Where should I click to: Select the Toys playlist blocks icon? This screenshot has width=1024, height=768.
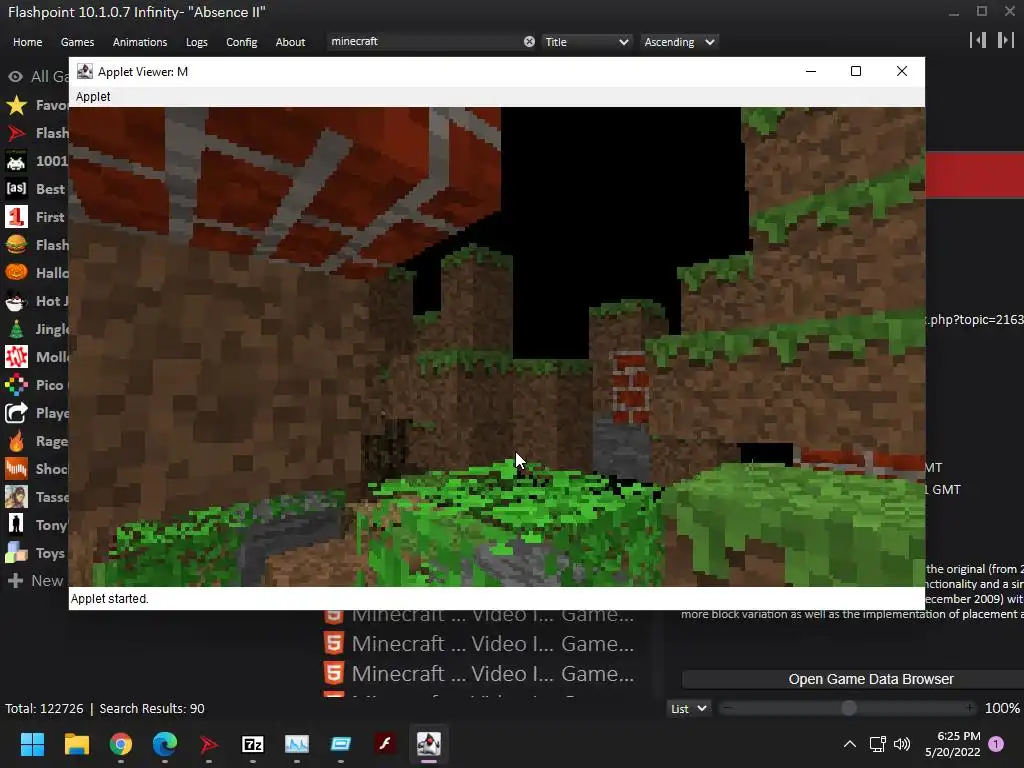pyautogui.click(x=16, y=553)
